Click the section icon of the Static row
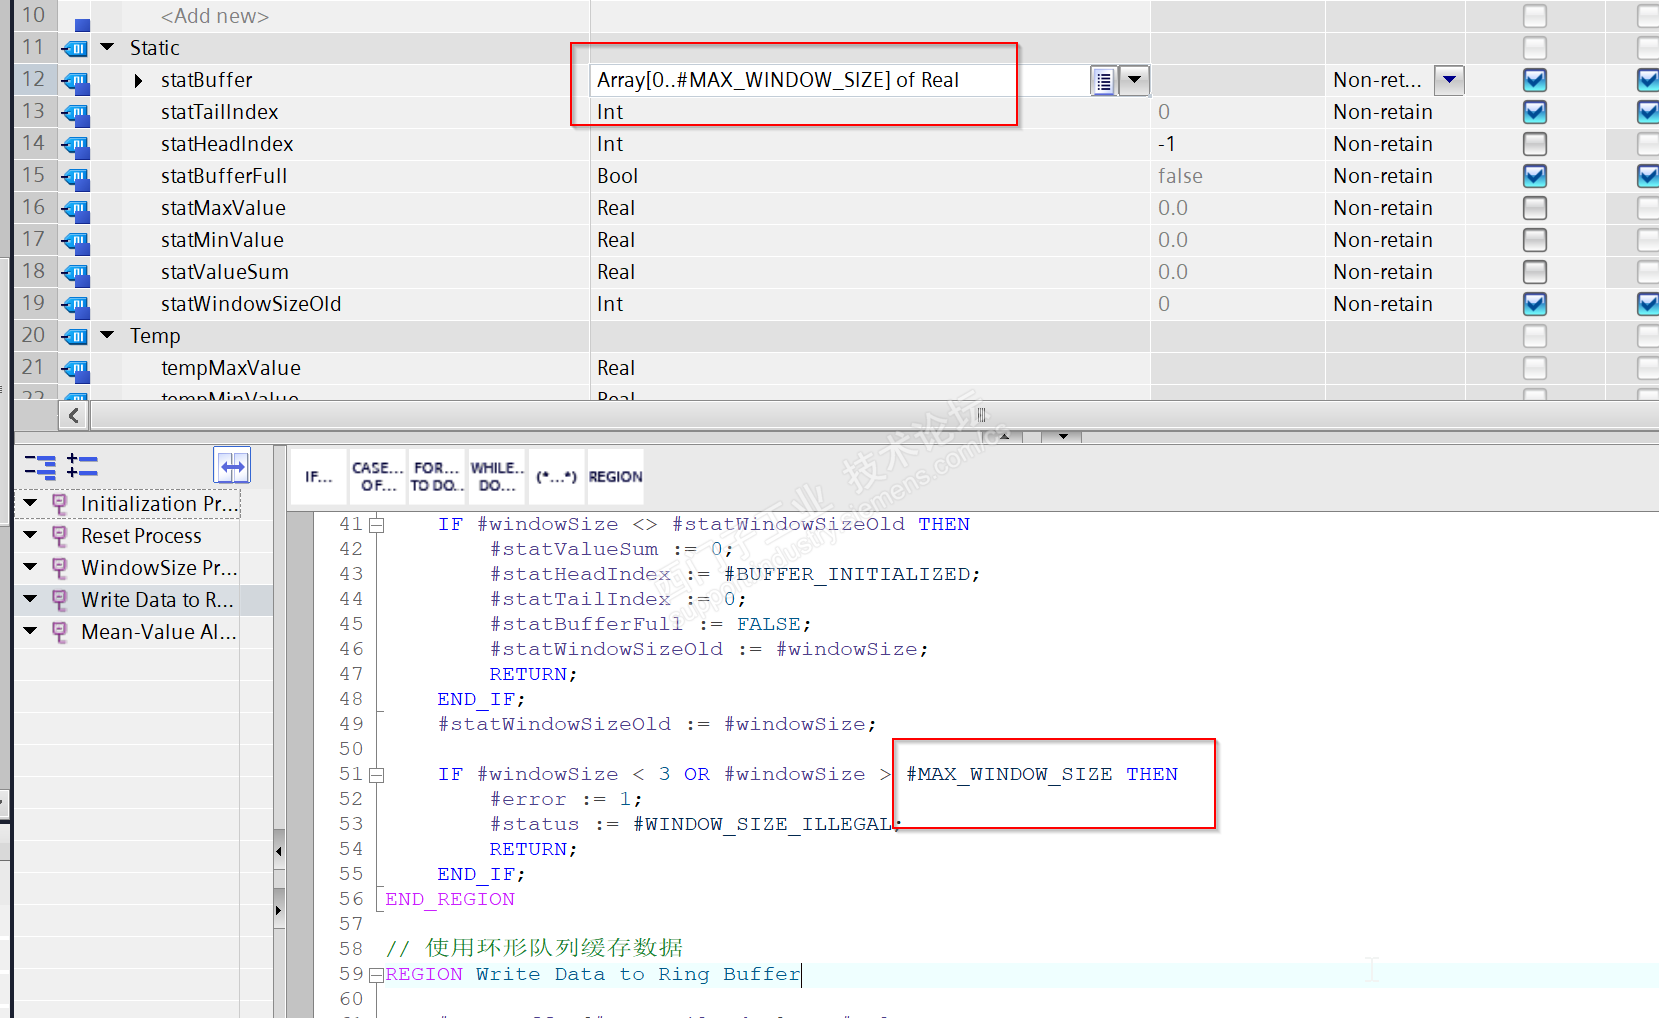1659x1018 pixels. pyautogui.click(x=75, y=48)
